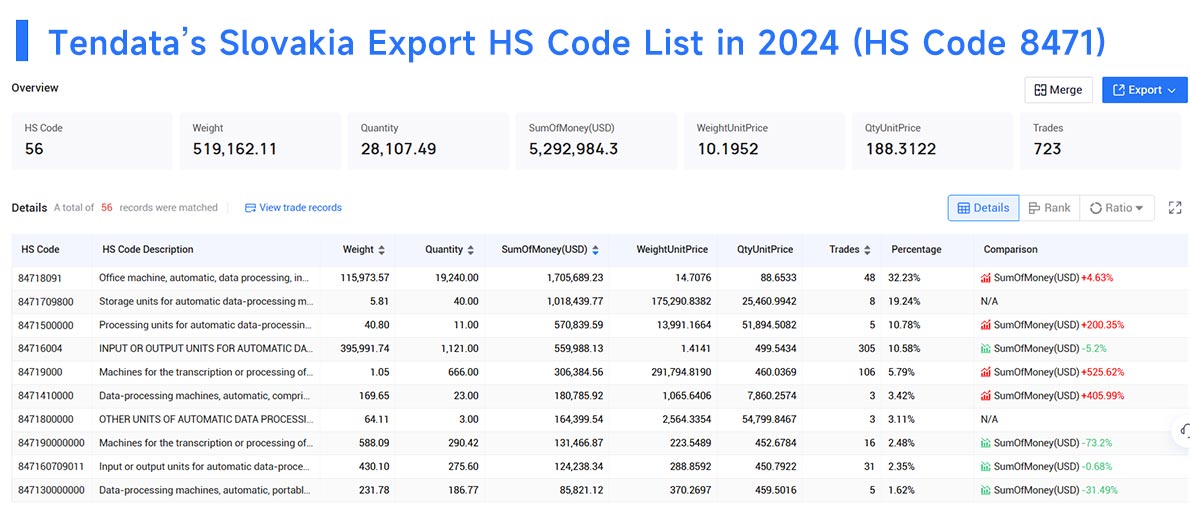Click 'Processing units for automatic data-processing' description
The width and height of the screenshot is (1190, 508).
pos(205,325)
